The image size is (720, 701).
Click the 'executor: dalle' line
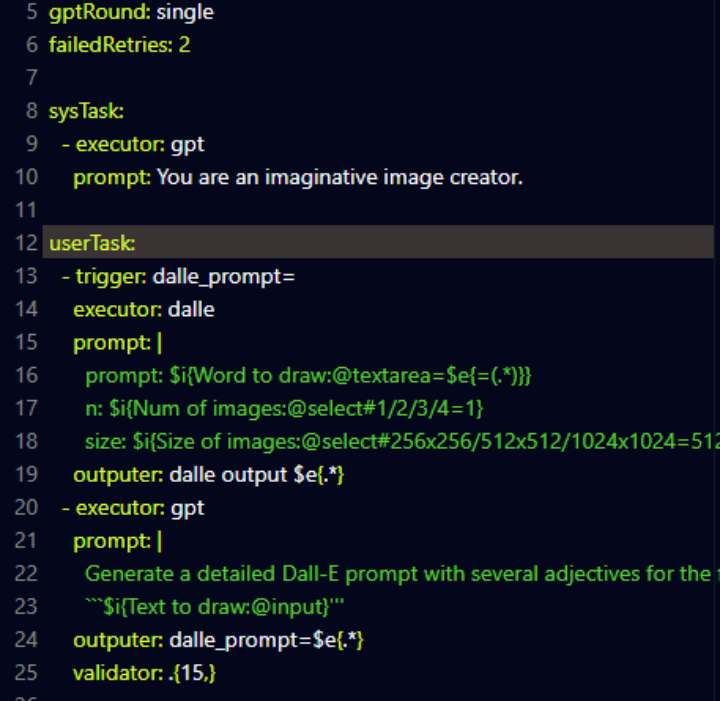pos(144,309)
